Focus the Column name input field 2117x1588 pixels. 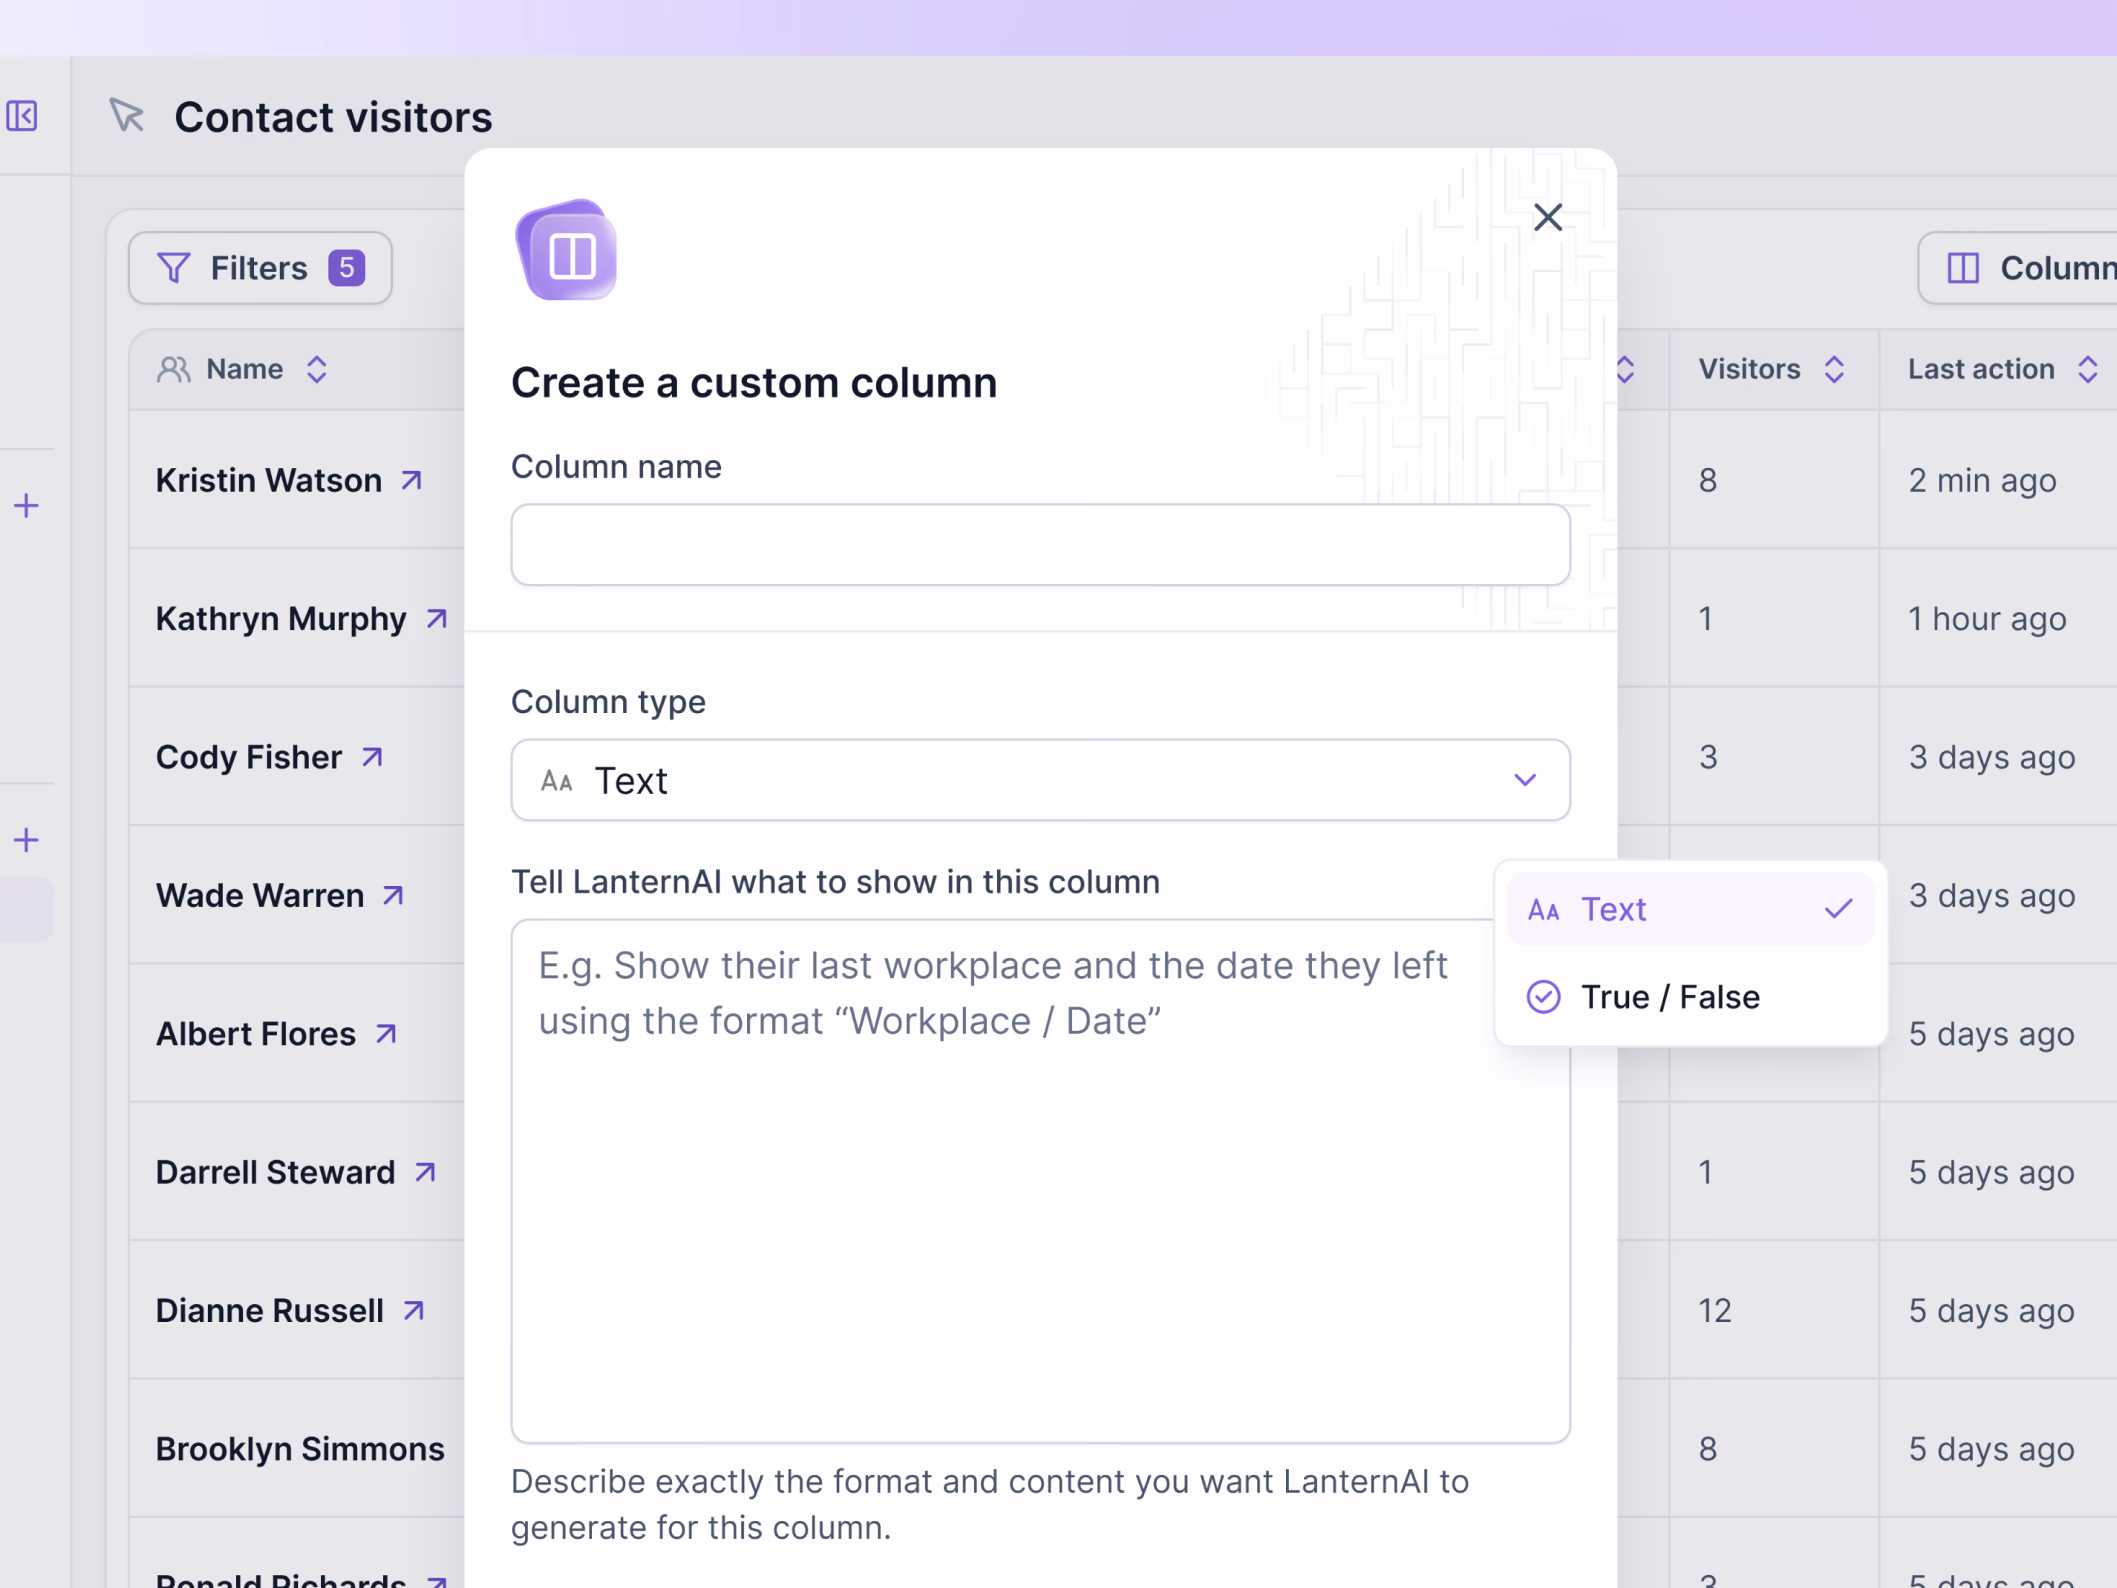1040,545
